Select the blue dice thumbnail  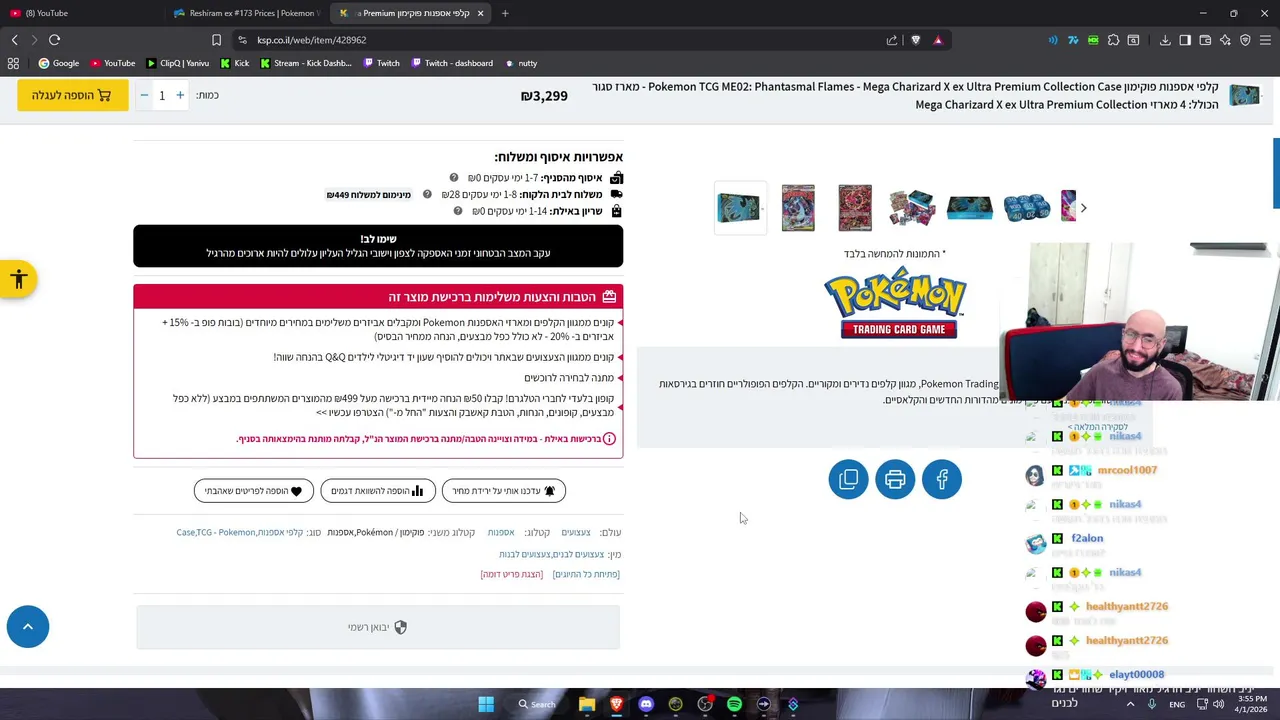coord(1026,208)
